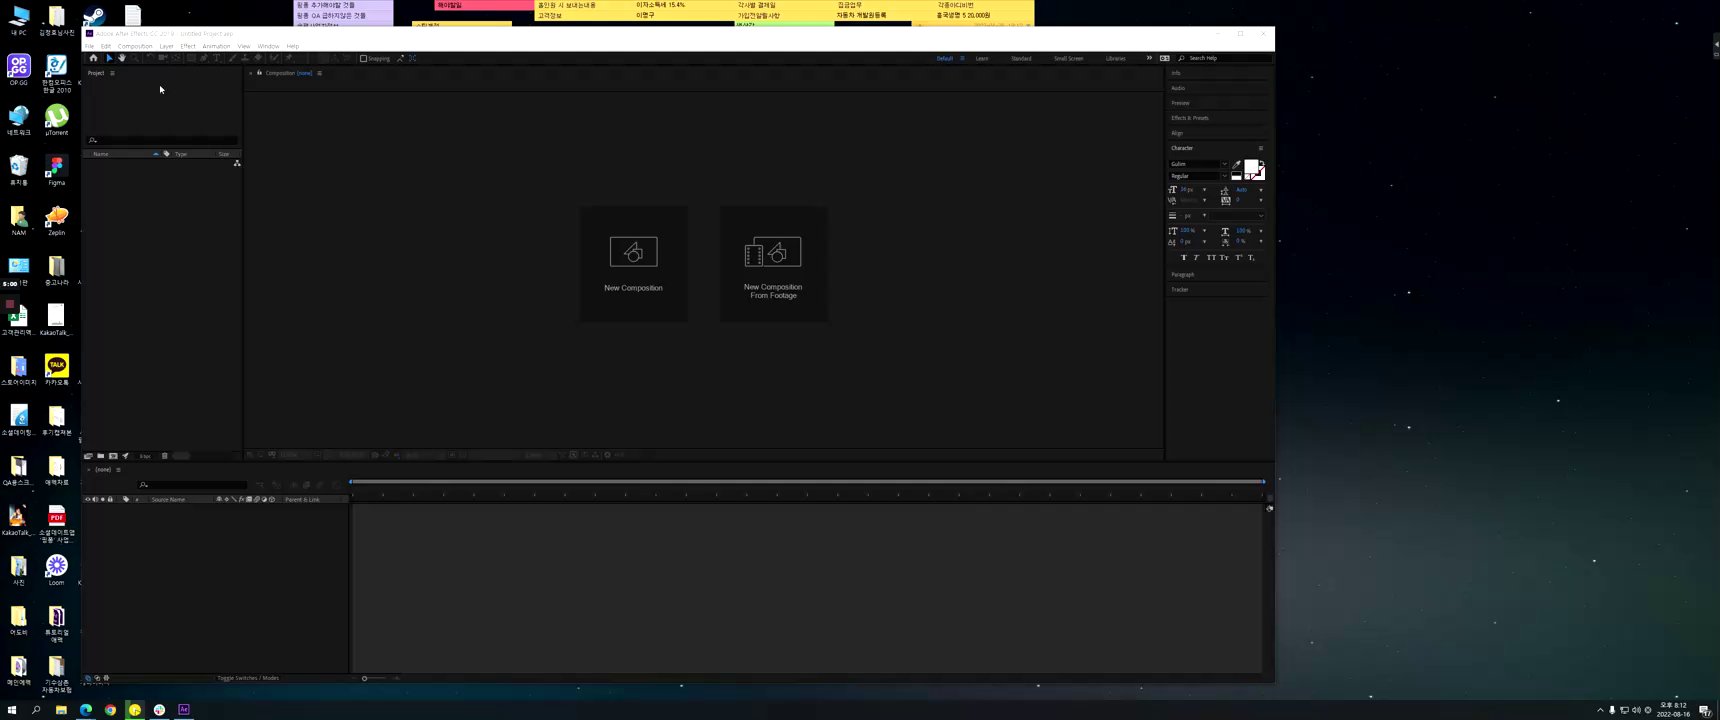Select the Zoom magnifier tool

pos(134,58)
